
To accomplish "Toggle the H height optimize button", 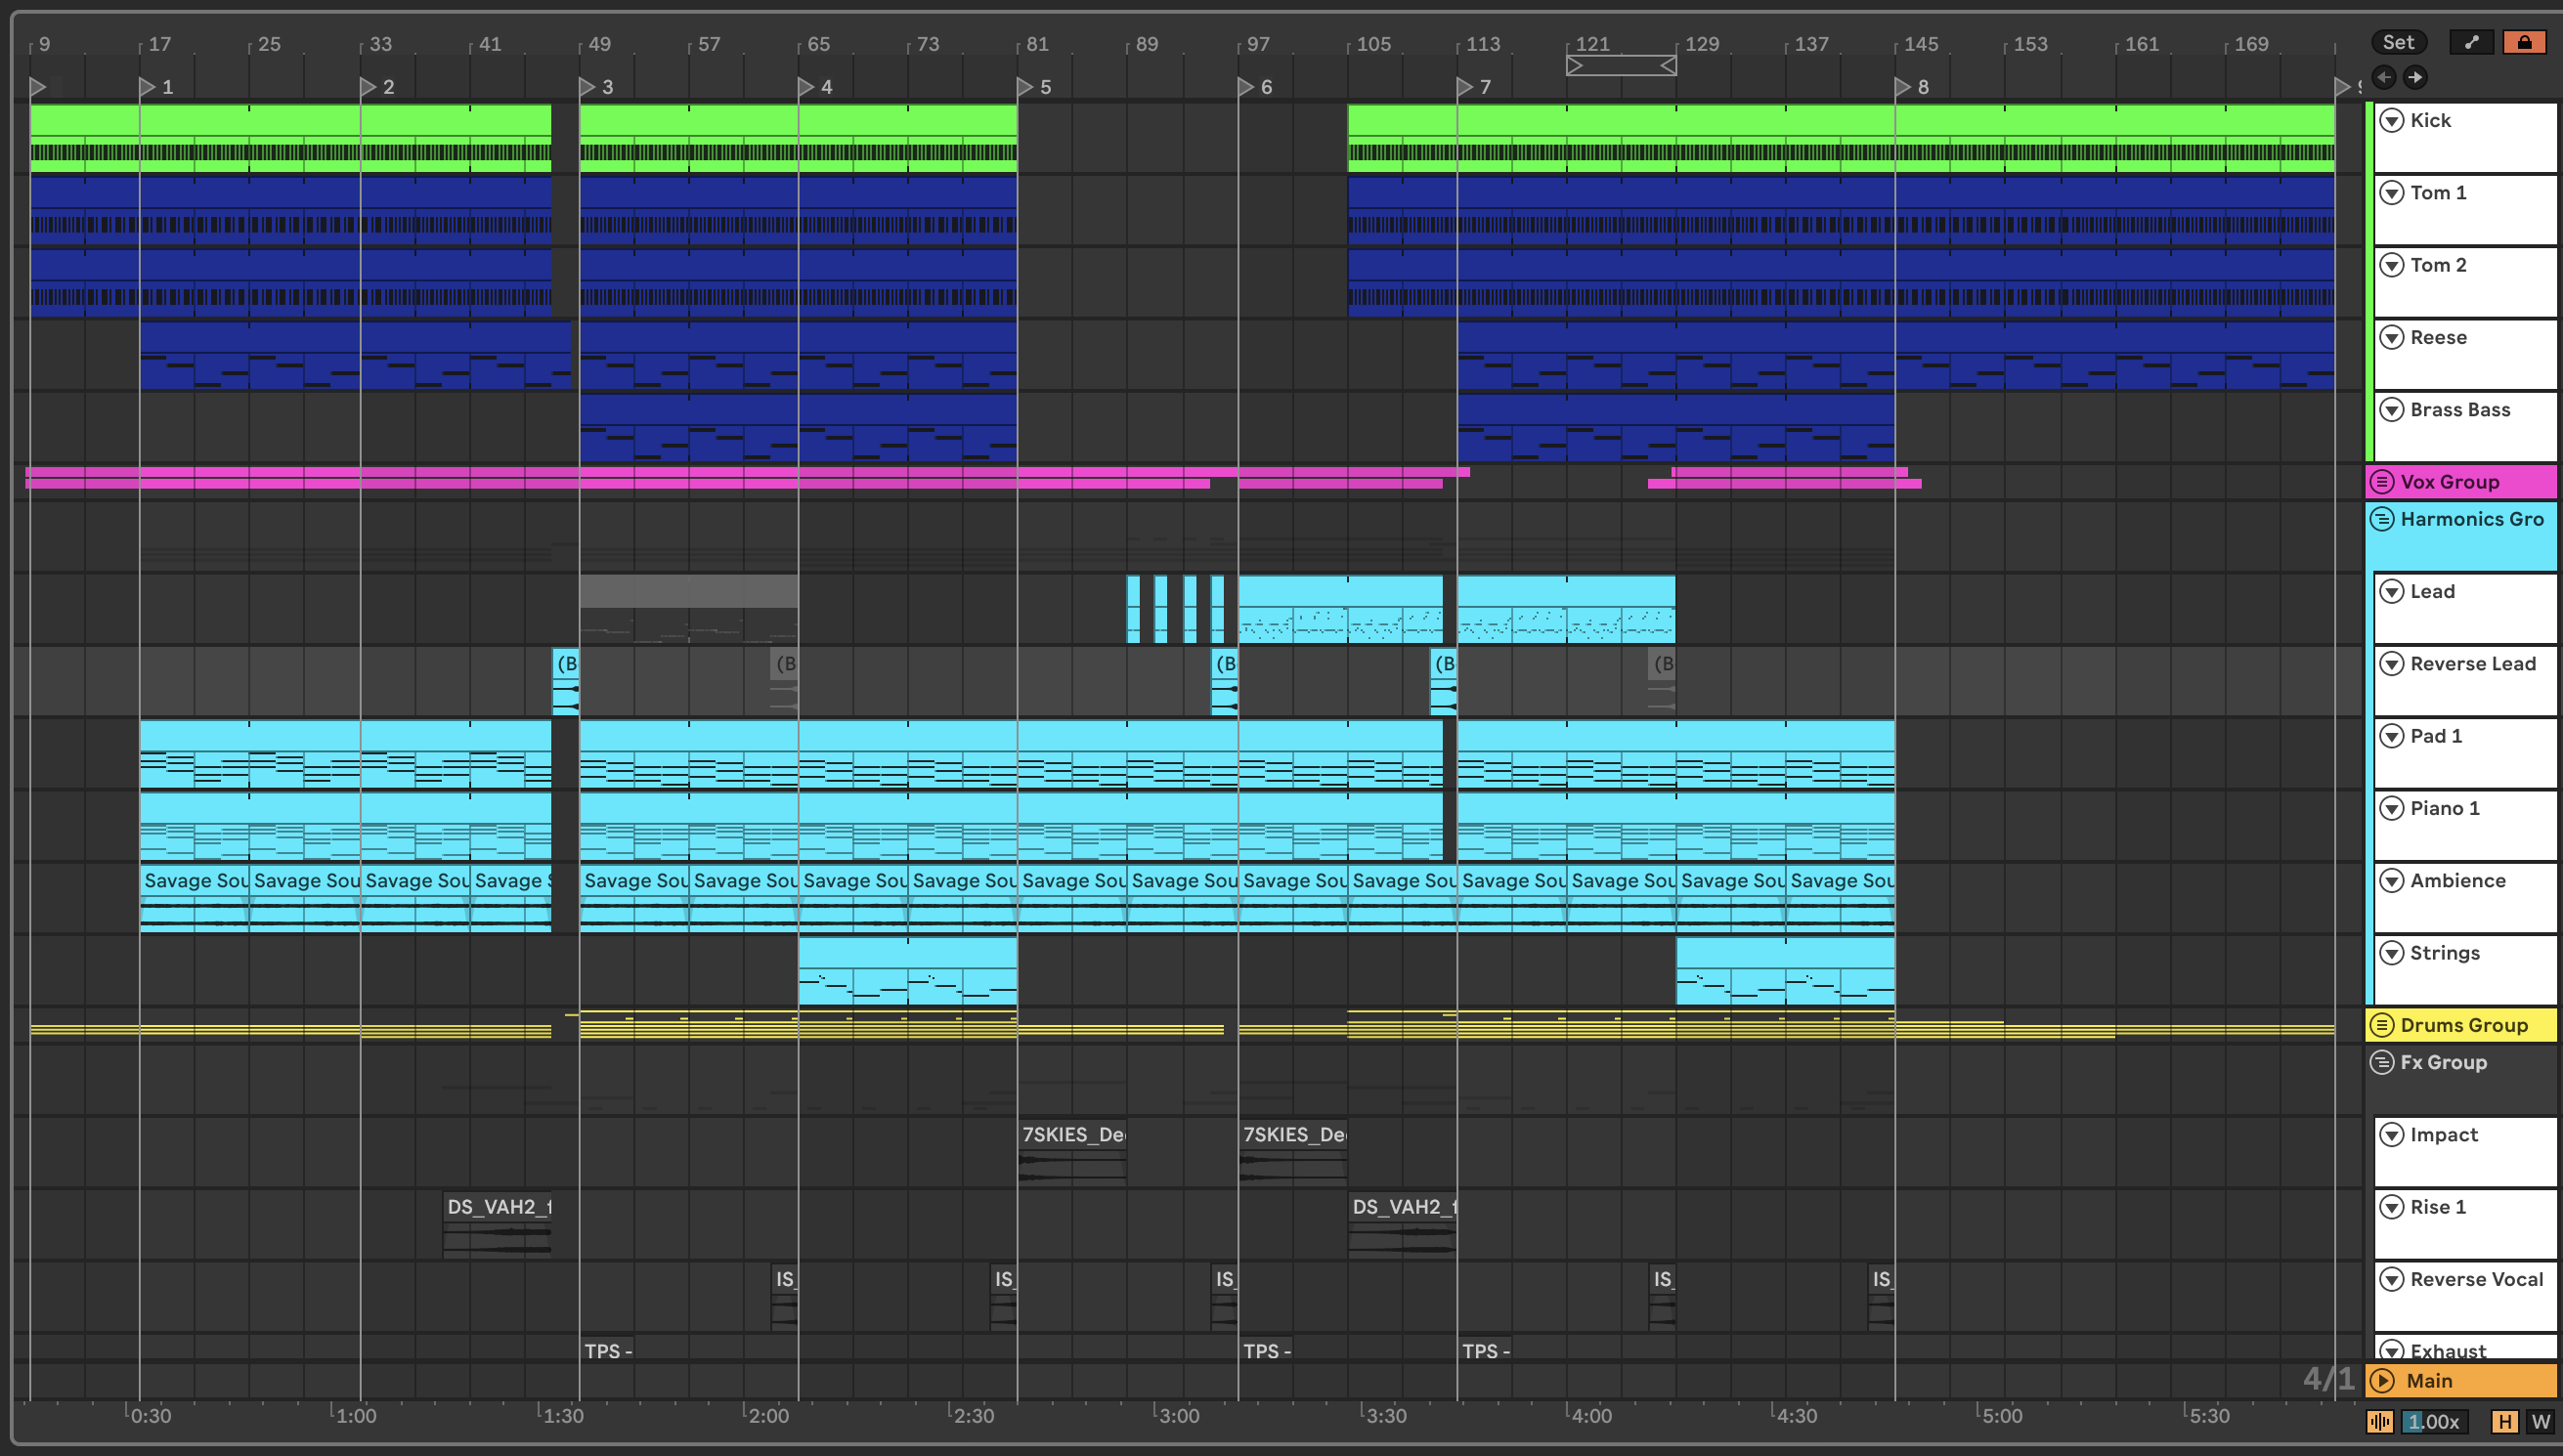I will coord(2504,1421).
